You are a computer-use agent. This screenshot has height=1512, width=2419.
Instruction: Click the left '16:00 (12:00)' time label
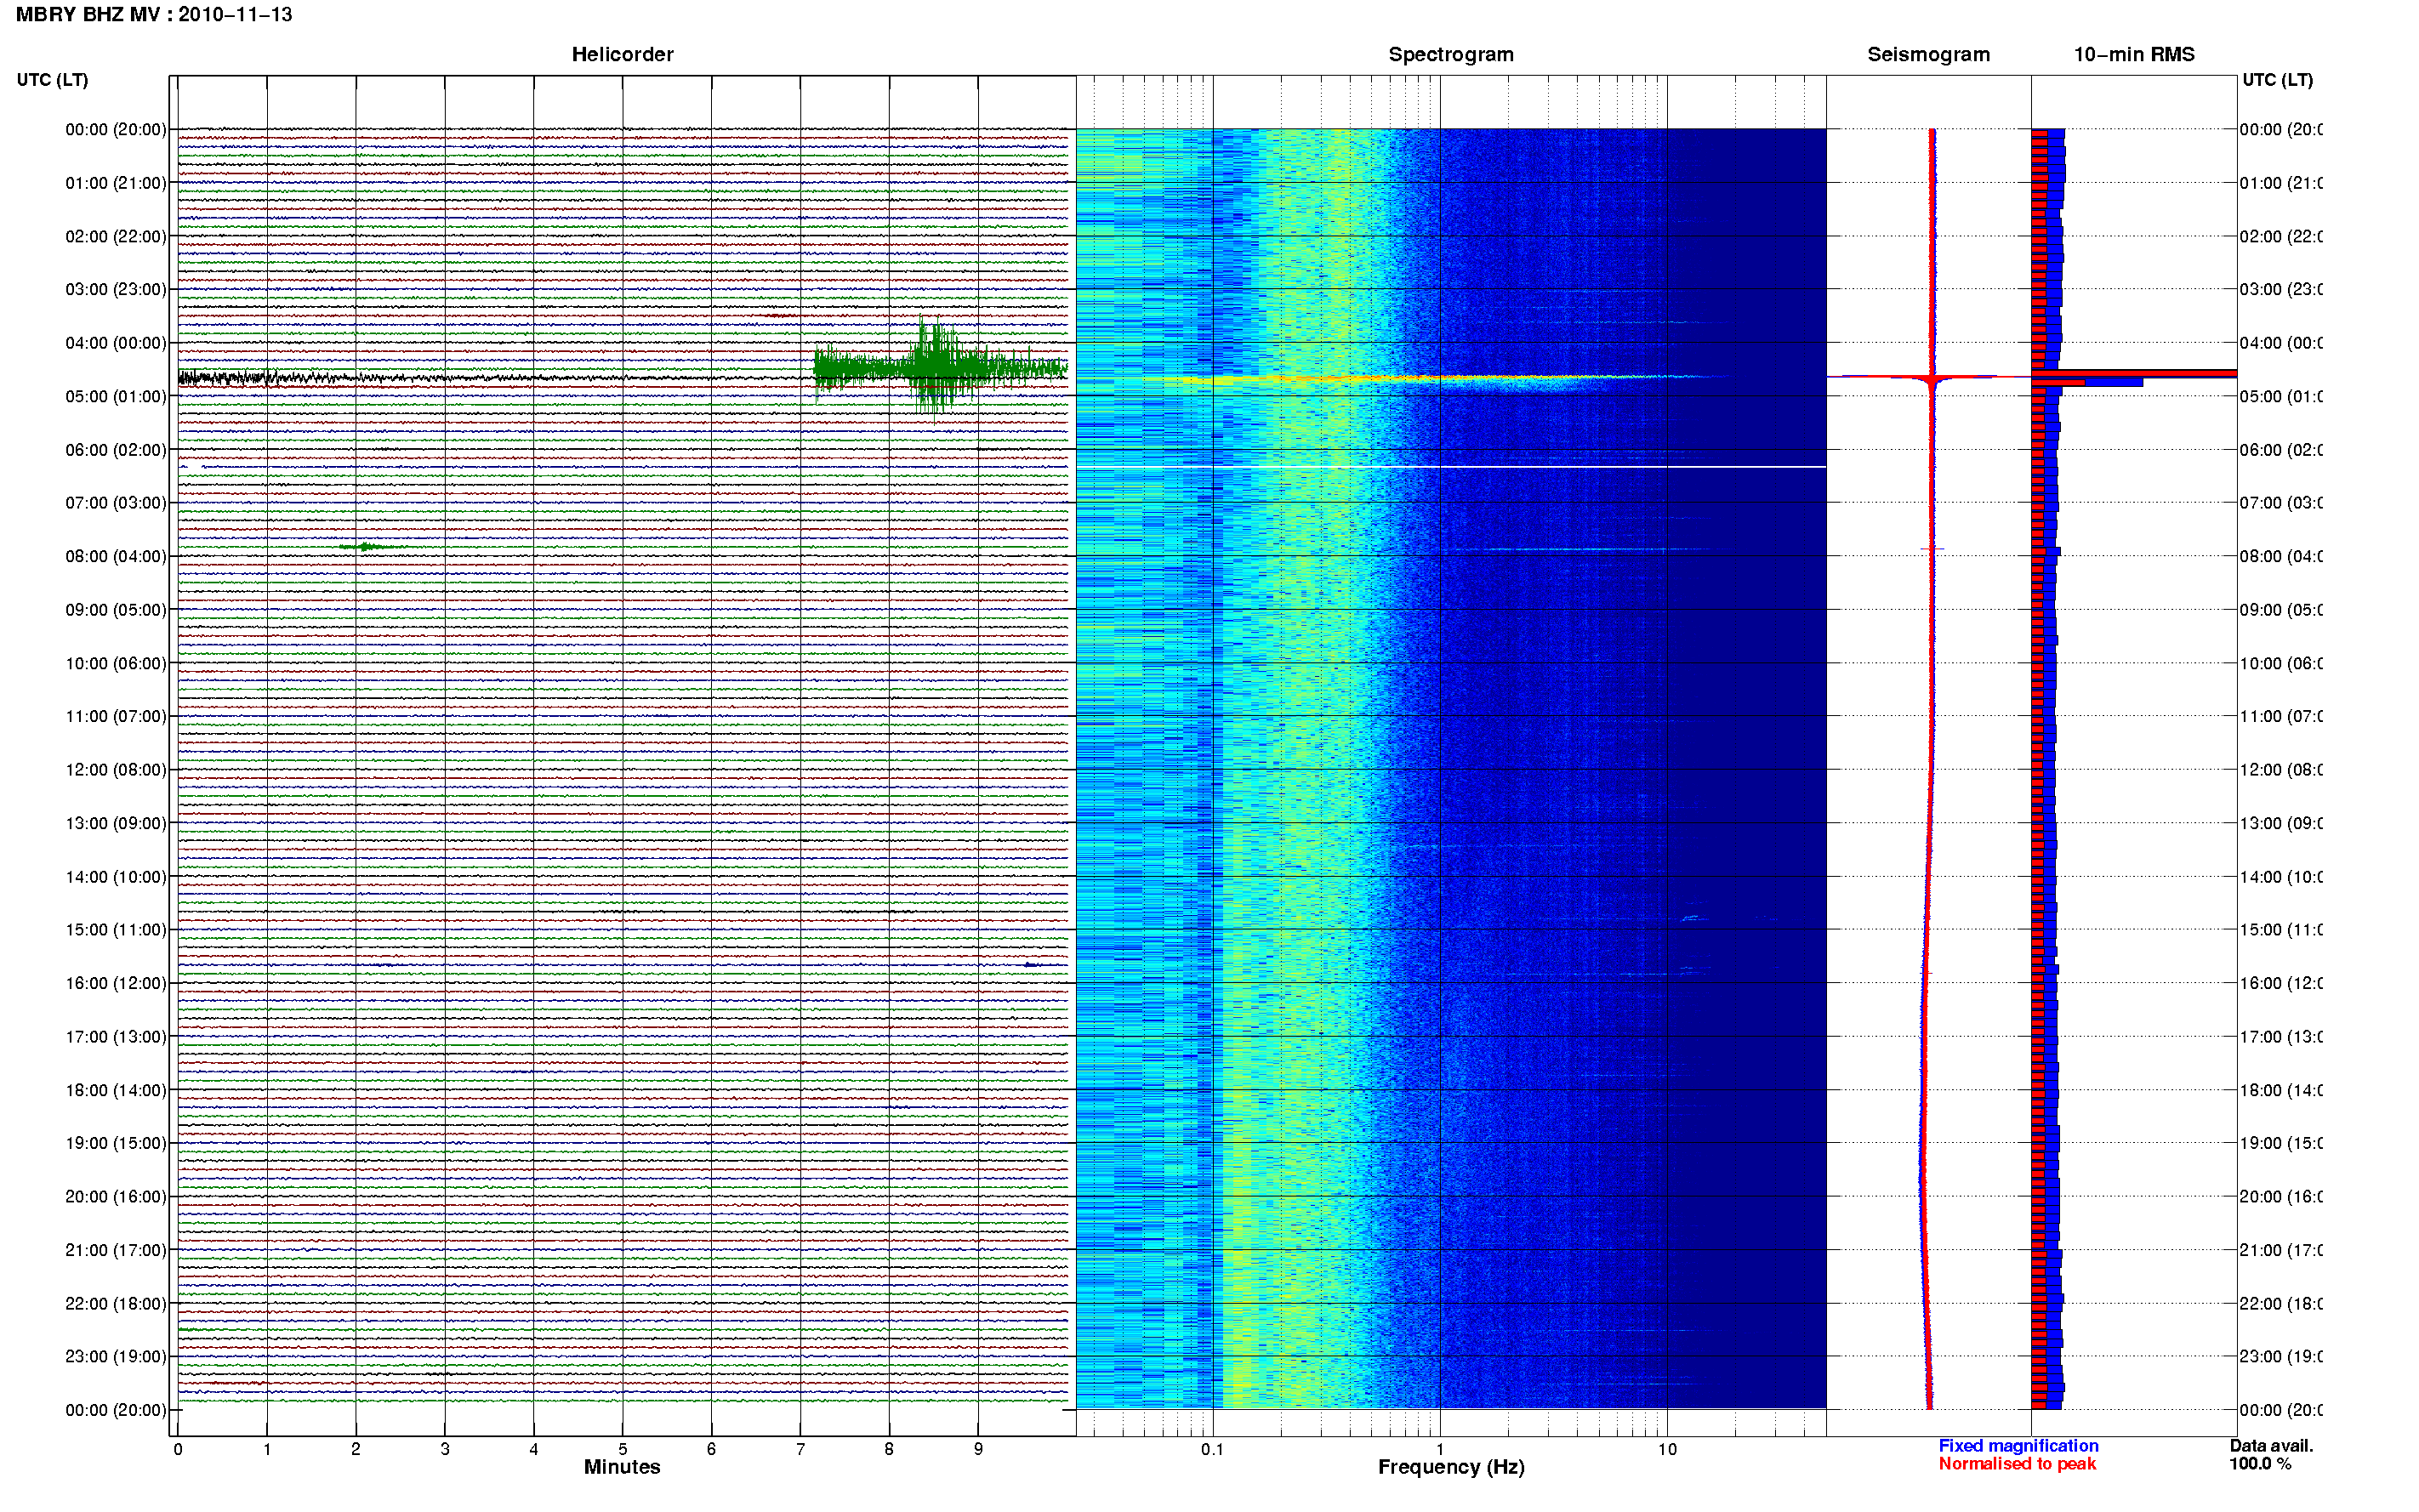click(x=116, y=983)
